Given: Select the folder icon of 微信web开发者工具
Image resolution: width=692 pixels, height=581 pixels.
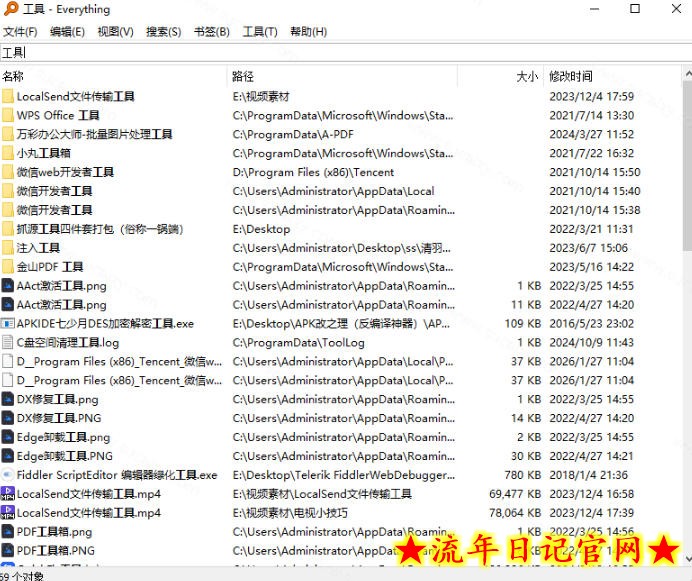Looking at the screenshot, I should click(8, 172).
